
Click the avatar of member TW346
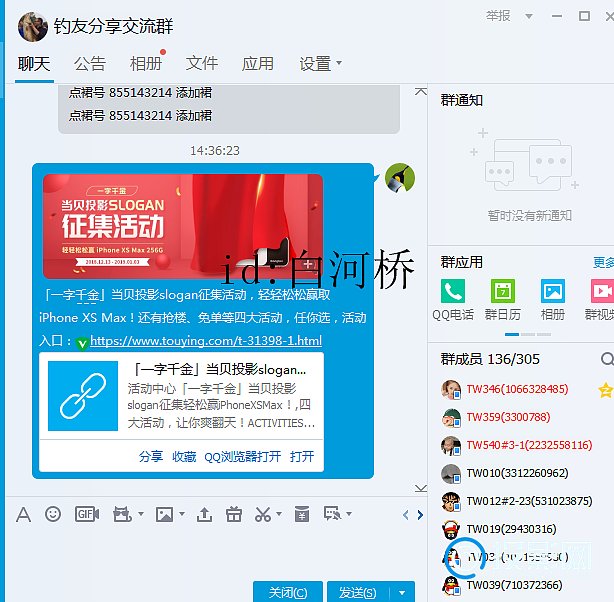click(x=451, y=389)
